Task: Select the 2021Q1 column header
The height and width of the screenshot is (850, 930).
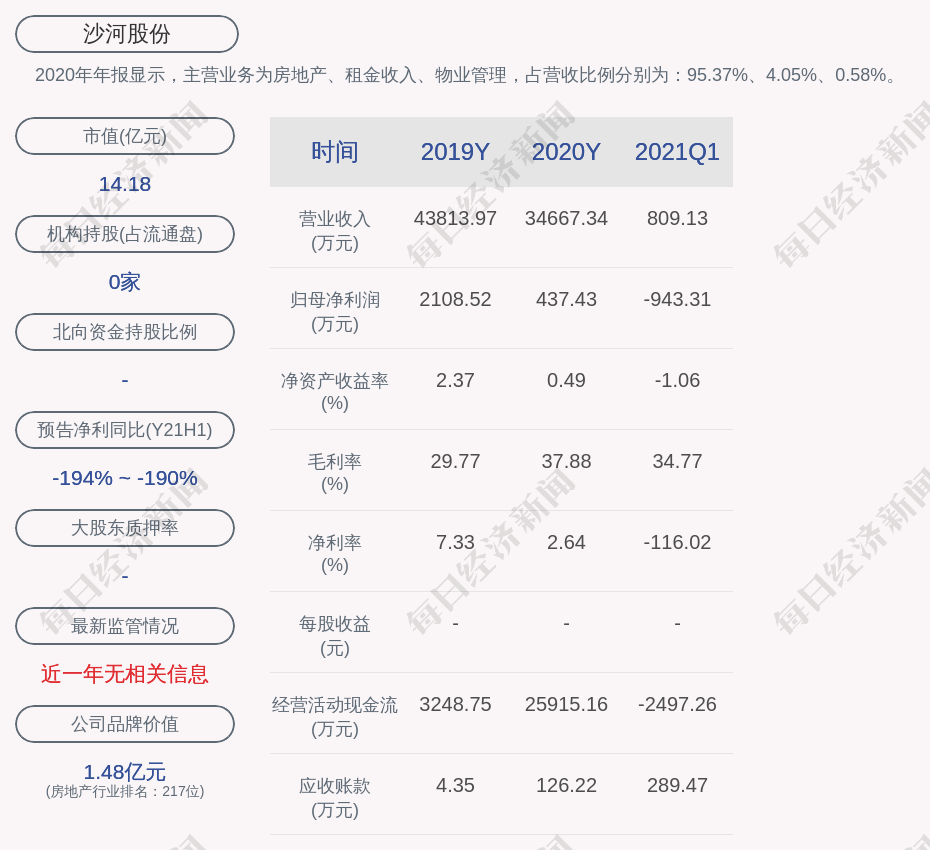Action: pos(677,152)
